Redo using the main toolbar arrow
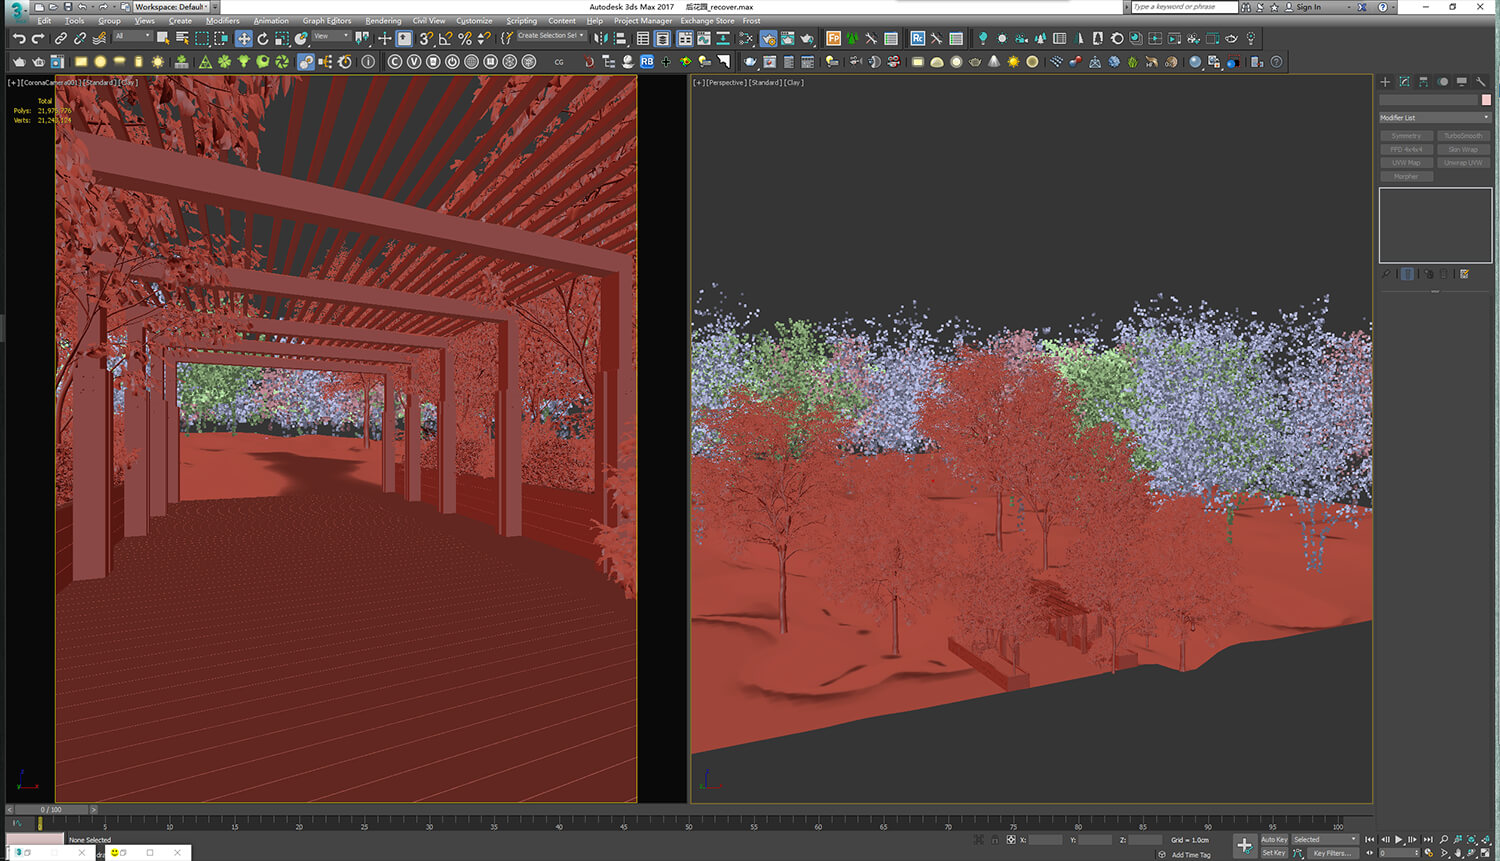This screenshot has height=861, width=1500. click(x=38, y=38)
